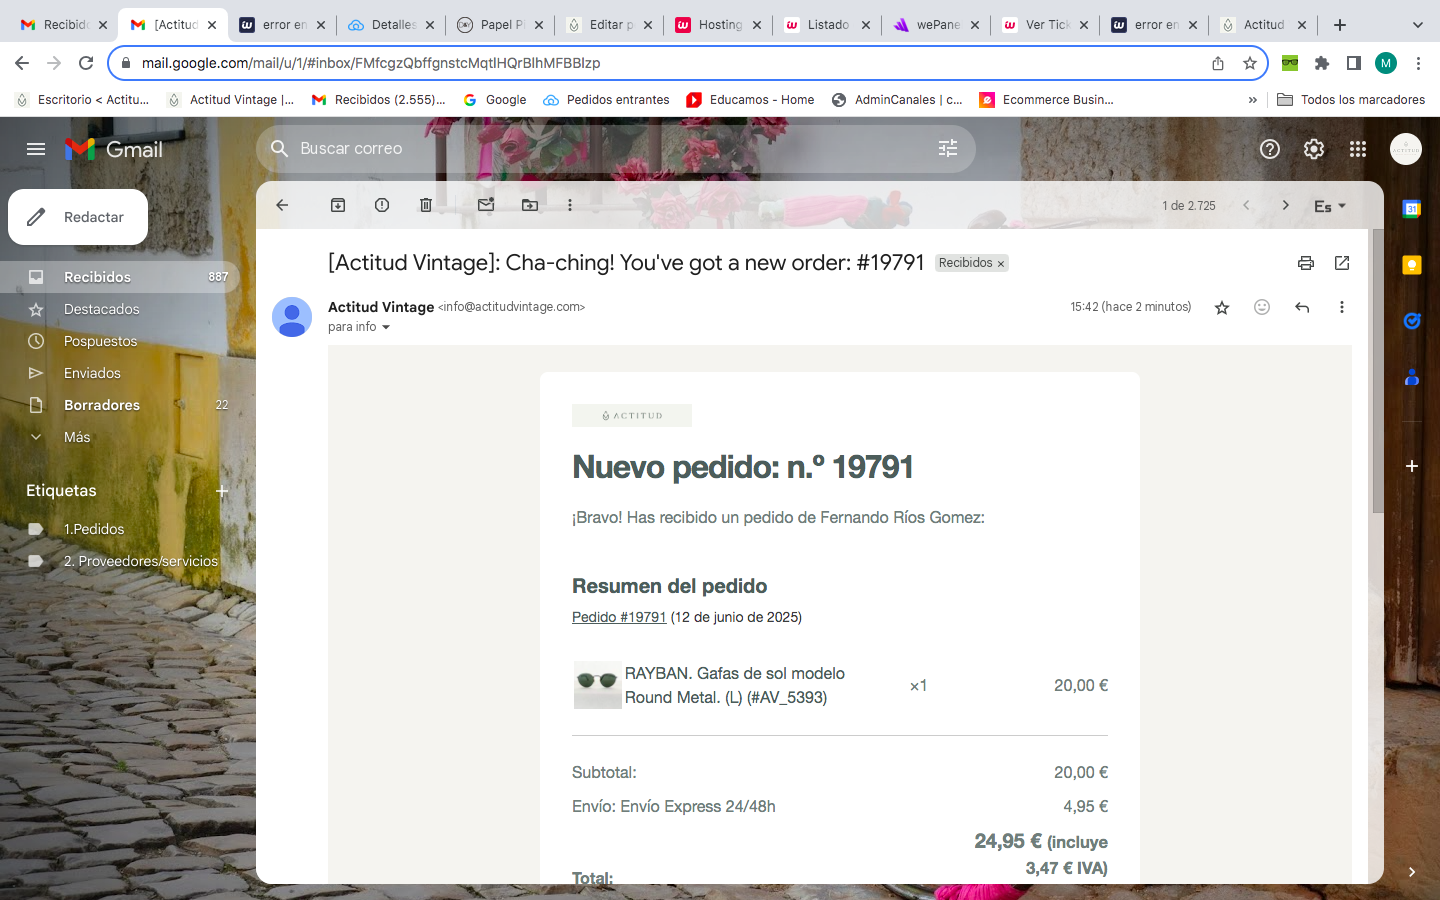Open Pedidos entrantes bookmark
The height and width of the screenshot is (900, 1440).
[606, 100]
